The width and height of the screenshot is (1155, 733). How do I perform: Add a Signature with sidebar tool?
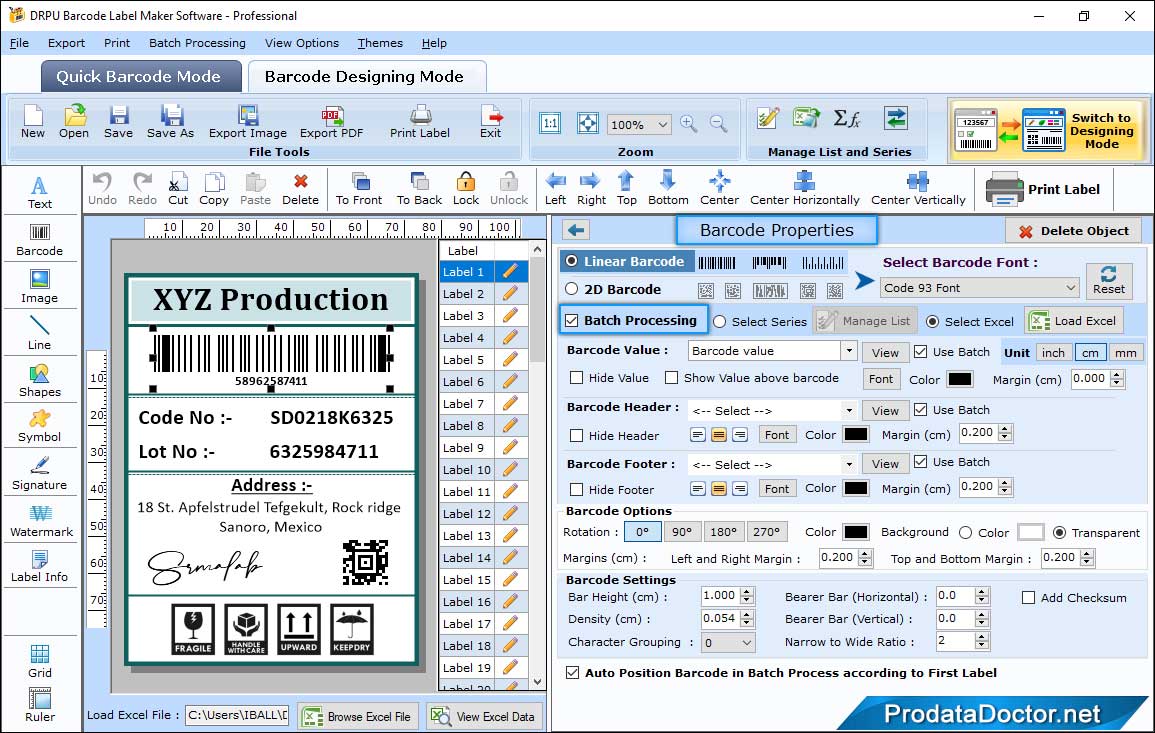click(40, 474)
